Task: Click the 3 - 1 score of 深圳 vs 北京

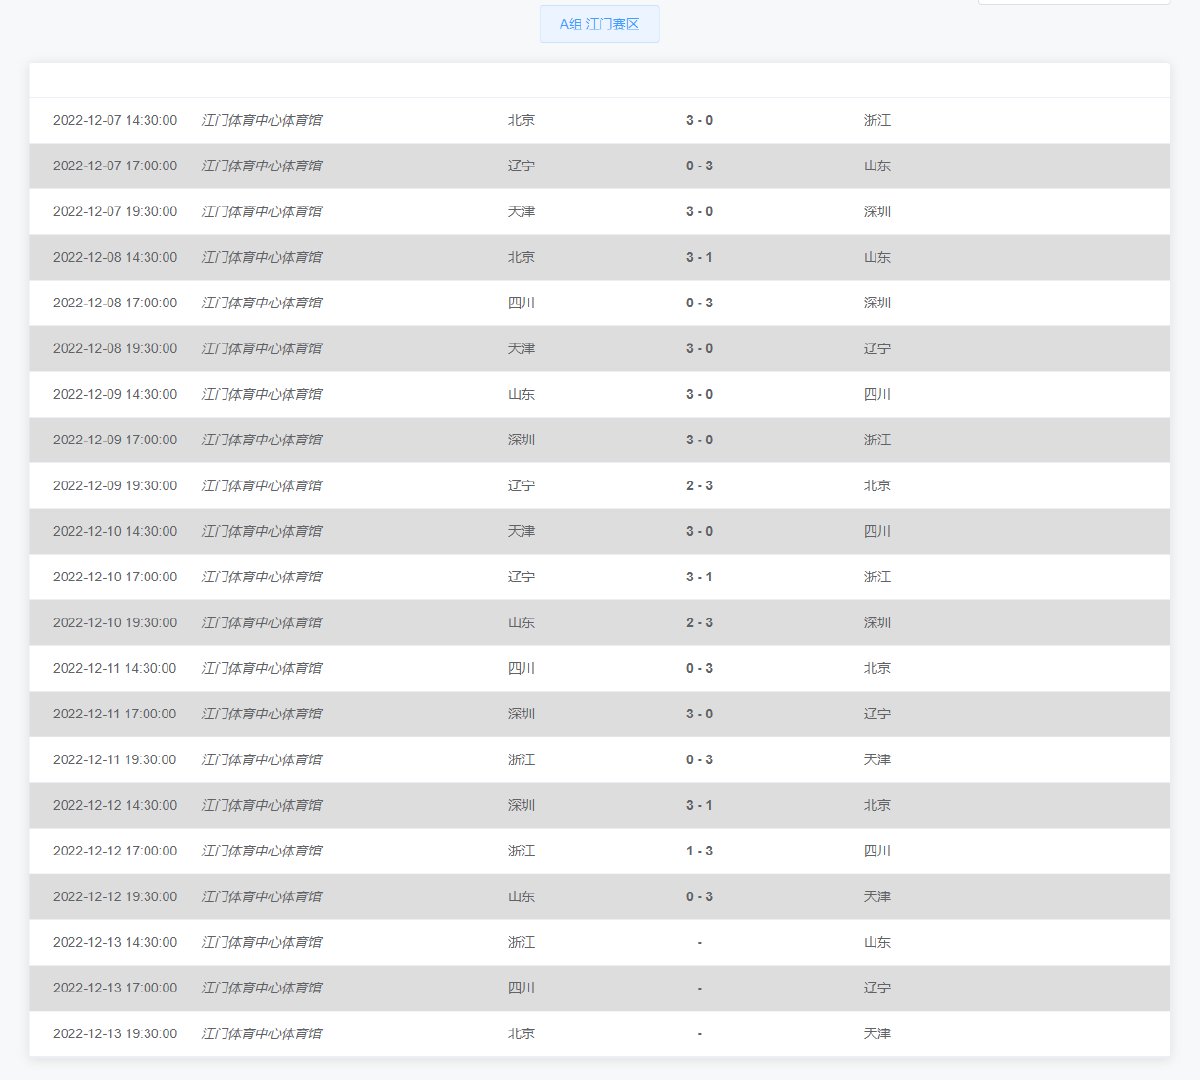Action: pyautogui.click(x=699, y=805)
